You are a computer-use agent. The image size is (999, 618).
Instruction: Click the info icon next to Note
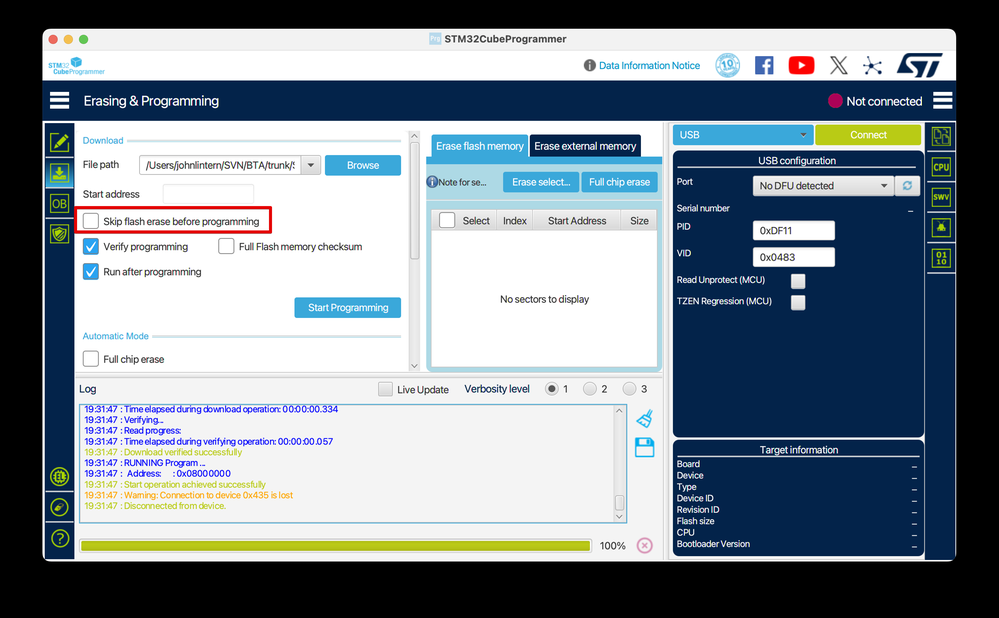point(432,182)
